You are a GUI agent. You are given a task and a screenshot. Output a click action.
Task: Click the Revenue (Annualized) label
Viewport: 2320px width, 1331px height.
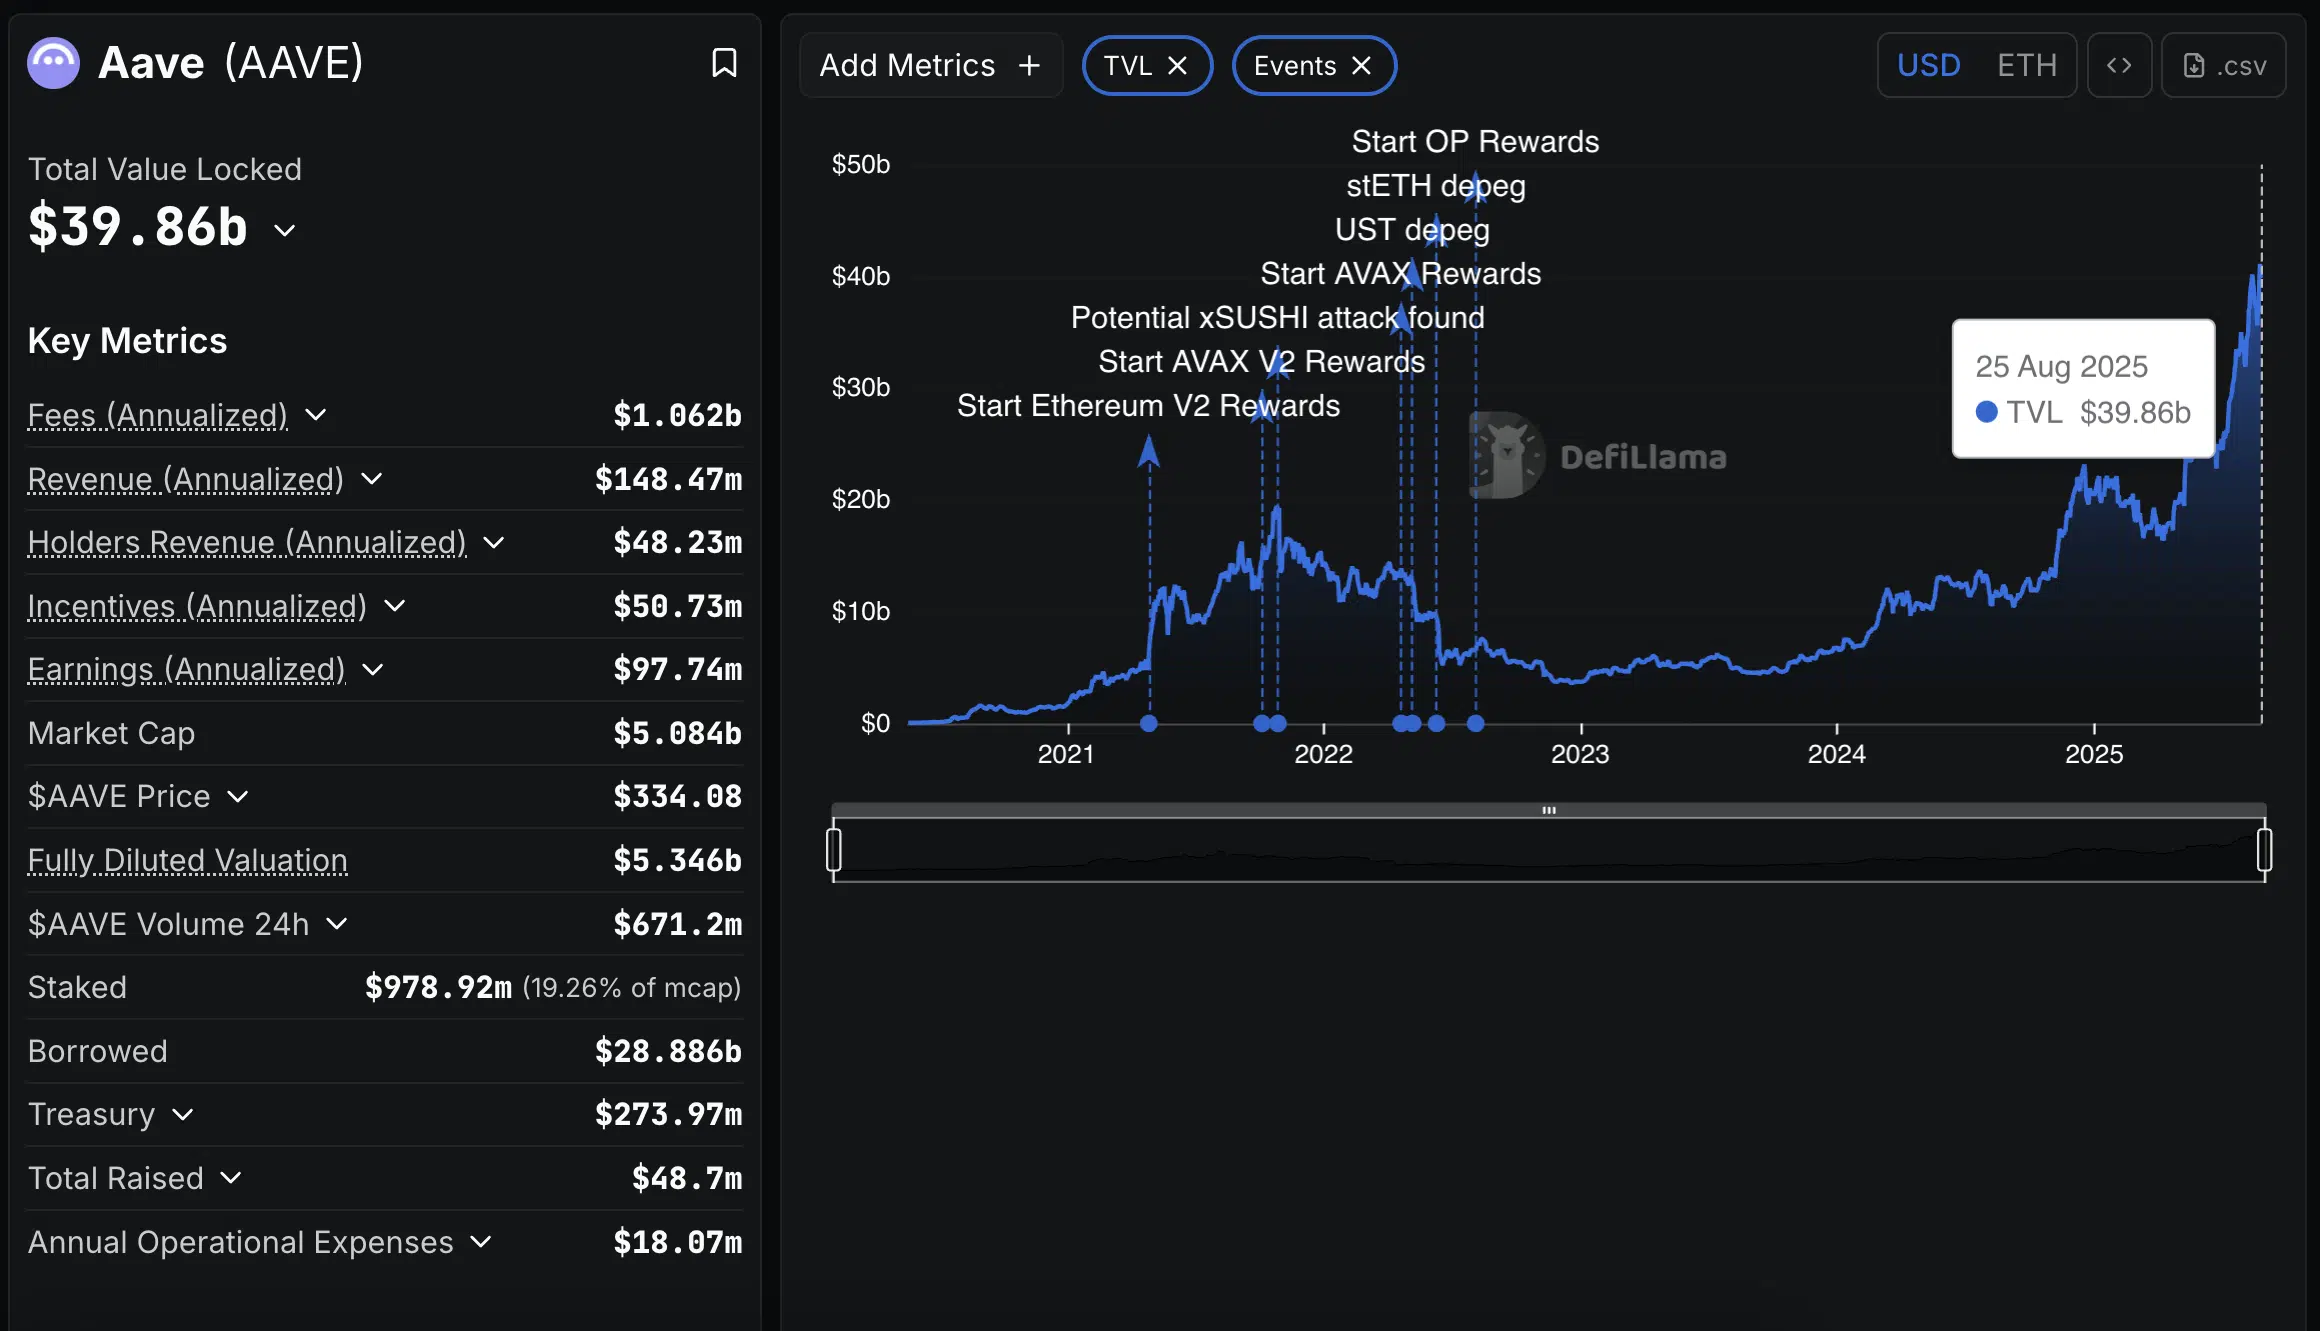point(186,479)
